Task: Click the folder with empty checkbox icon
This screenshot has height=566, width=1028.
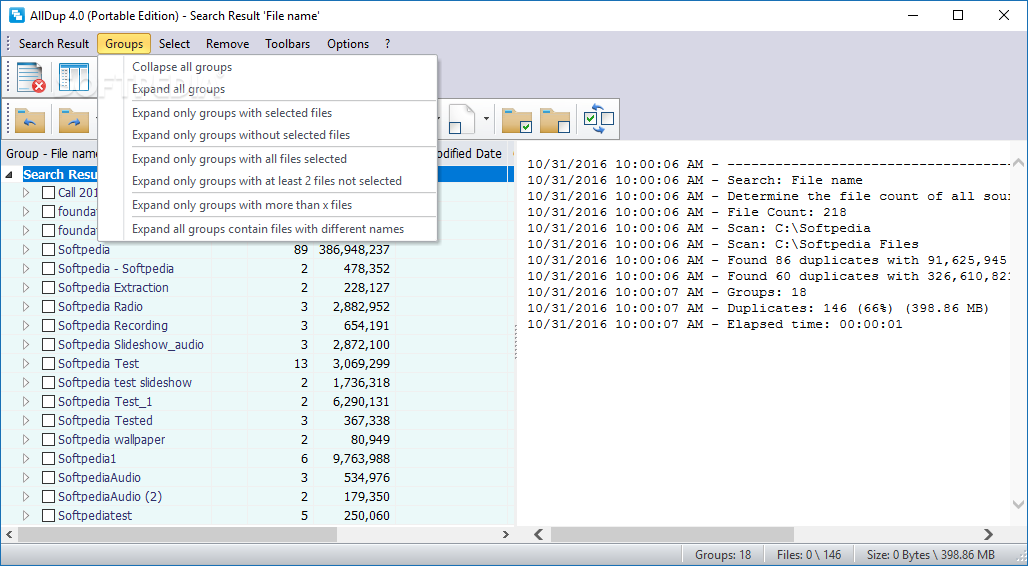Action: (555, 120)
